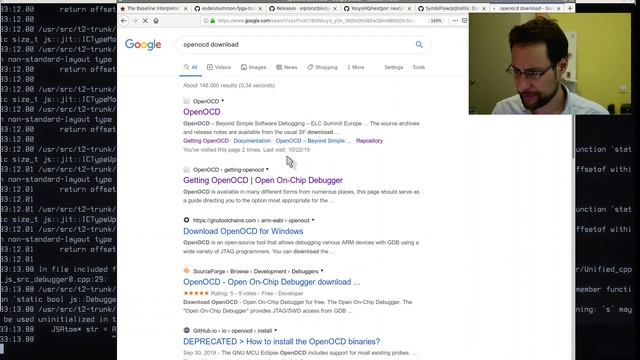Screen dimensions: 640x360
Task: Open the page actions three-dot menu
Action: pos(455,20)
